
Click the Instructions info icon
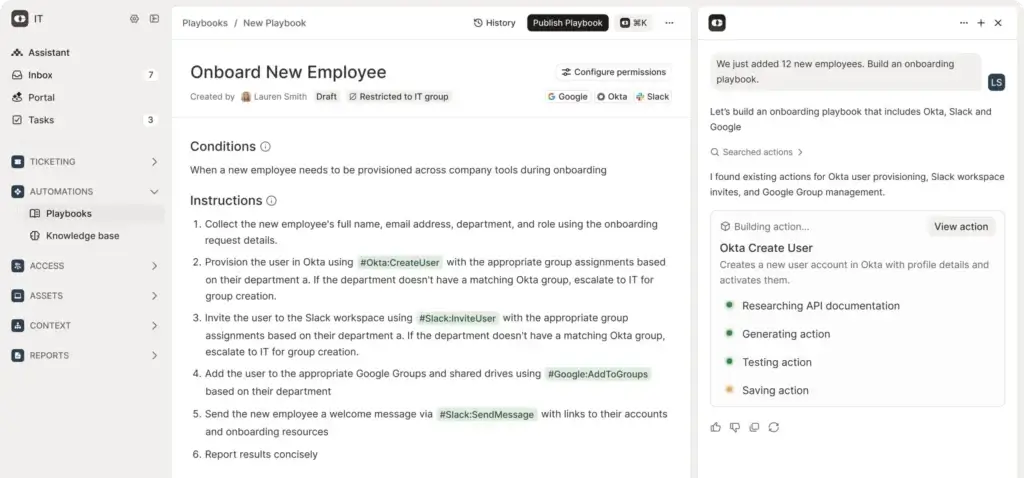(272, 201)
